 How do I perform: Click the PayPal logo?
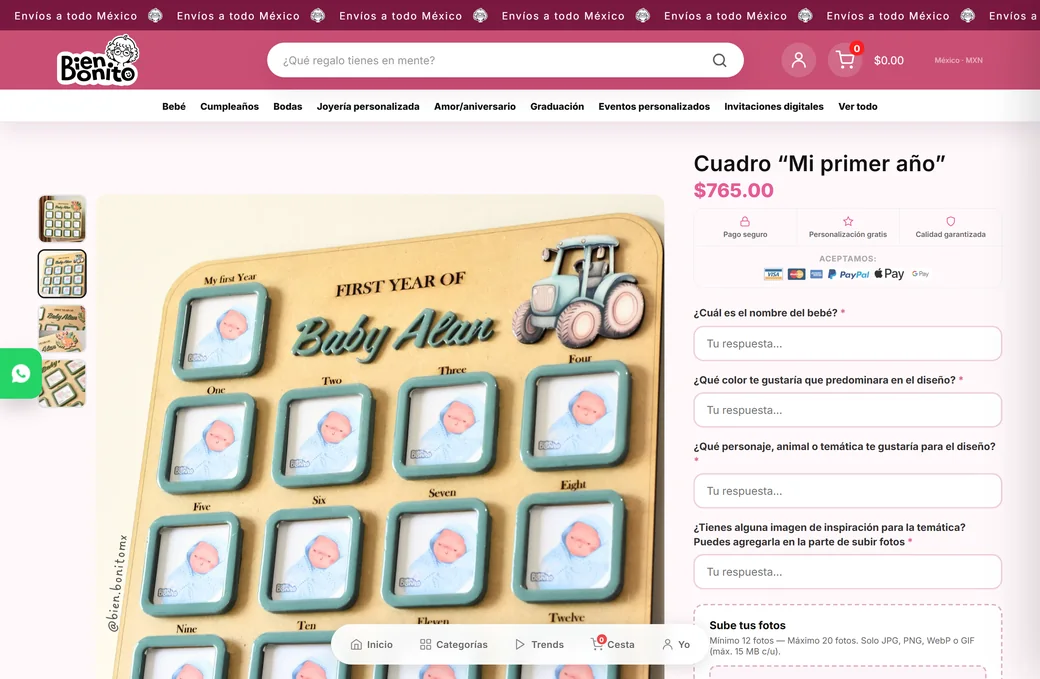[x=848, y=274]
